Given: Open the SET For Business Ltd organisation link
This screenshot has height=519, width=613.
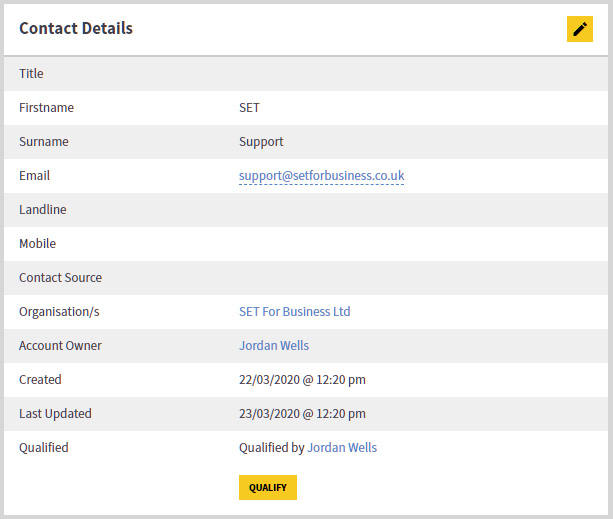Looking at the screenshot, I should [x=295, y=311].
